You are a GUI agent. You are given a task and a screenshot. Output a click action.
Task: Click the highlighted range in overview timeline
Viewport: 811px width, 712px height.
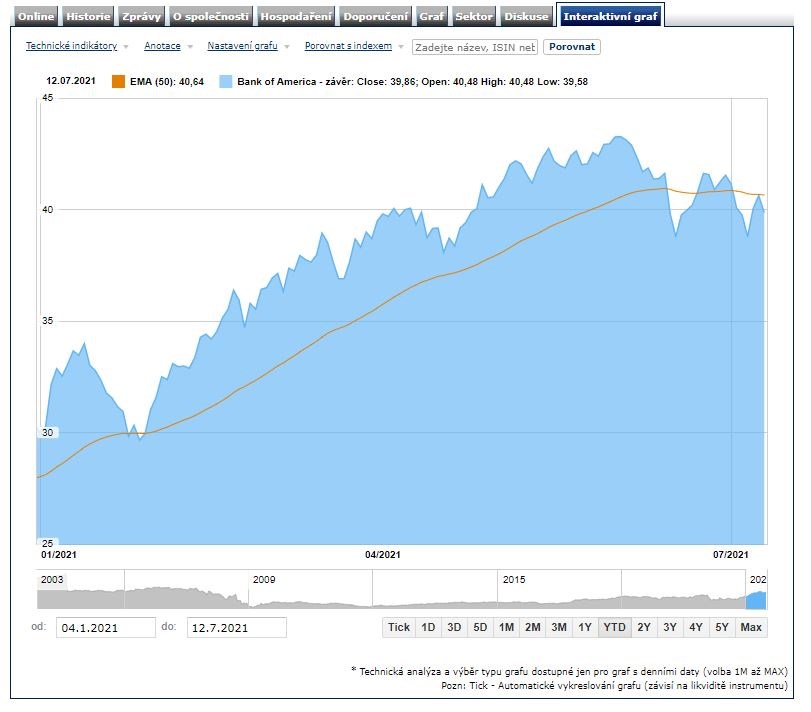point(757,599)
